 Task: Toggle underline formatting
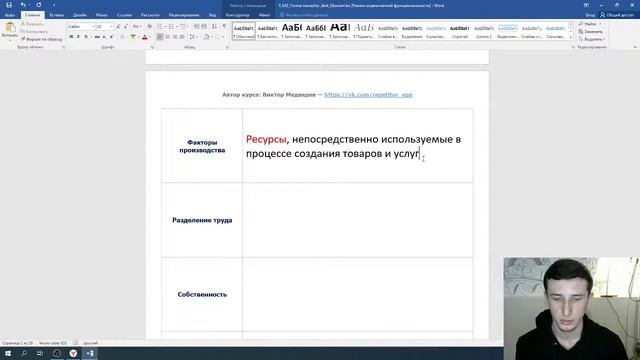pos(86,37)
